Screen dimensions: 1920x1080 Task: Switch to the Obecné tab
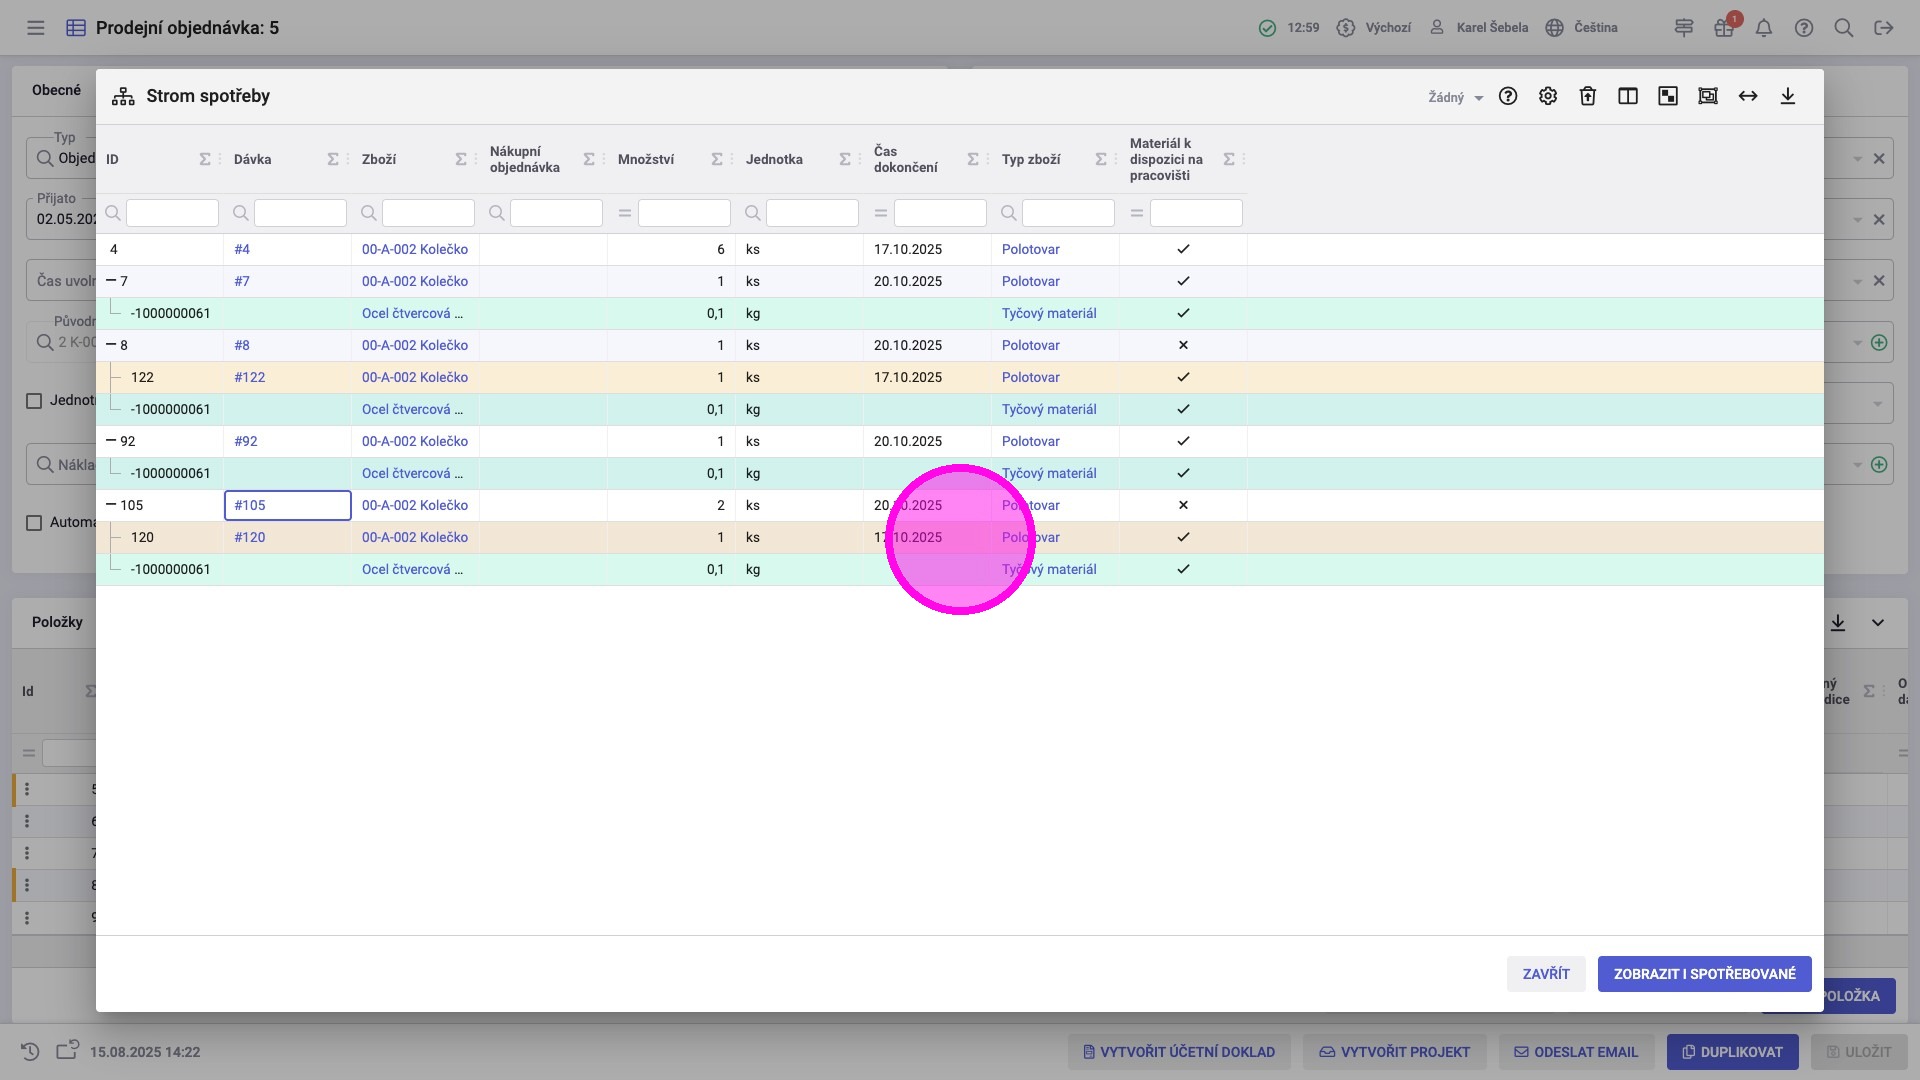click(56, 90)
